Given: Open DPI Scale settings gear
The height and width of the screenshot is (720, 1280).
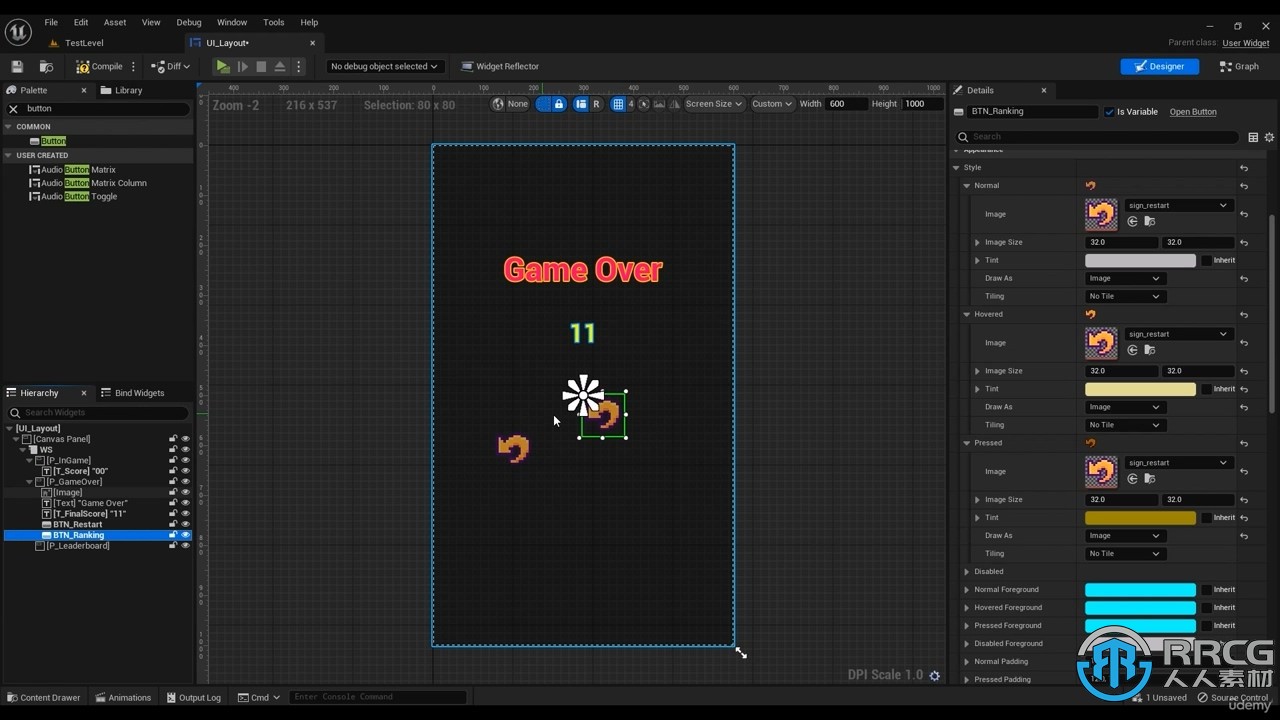Looking at the screenshot, I should tap(935, 676).
